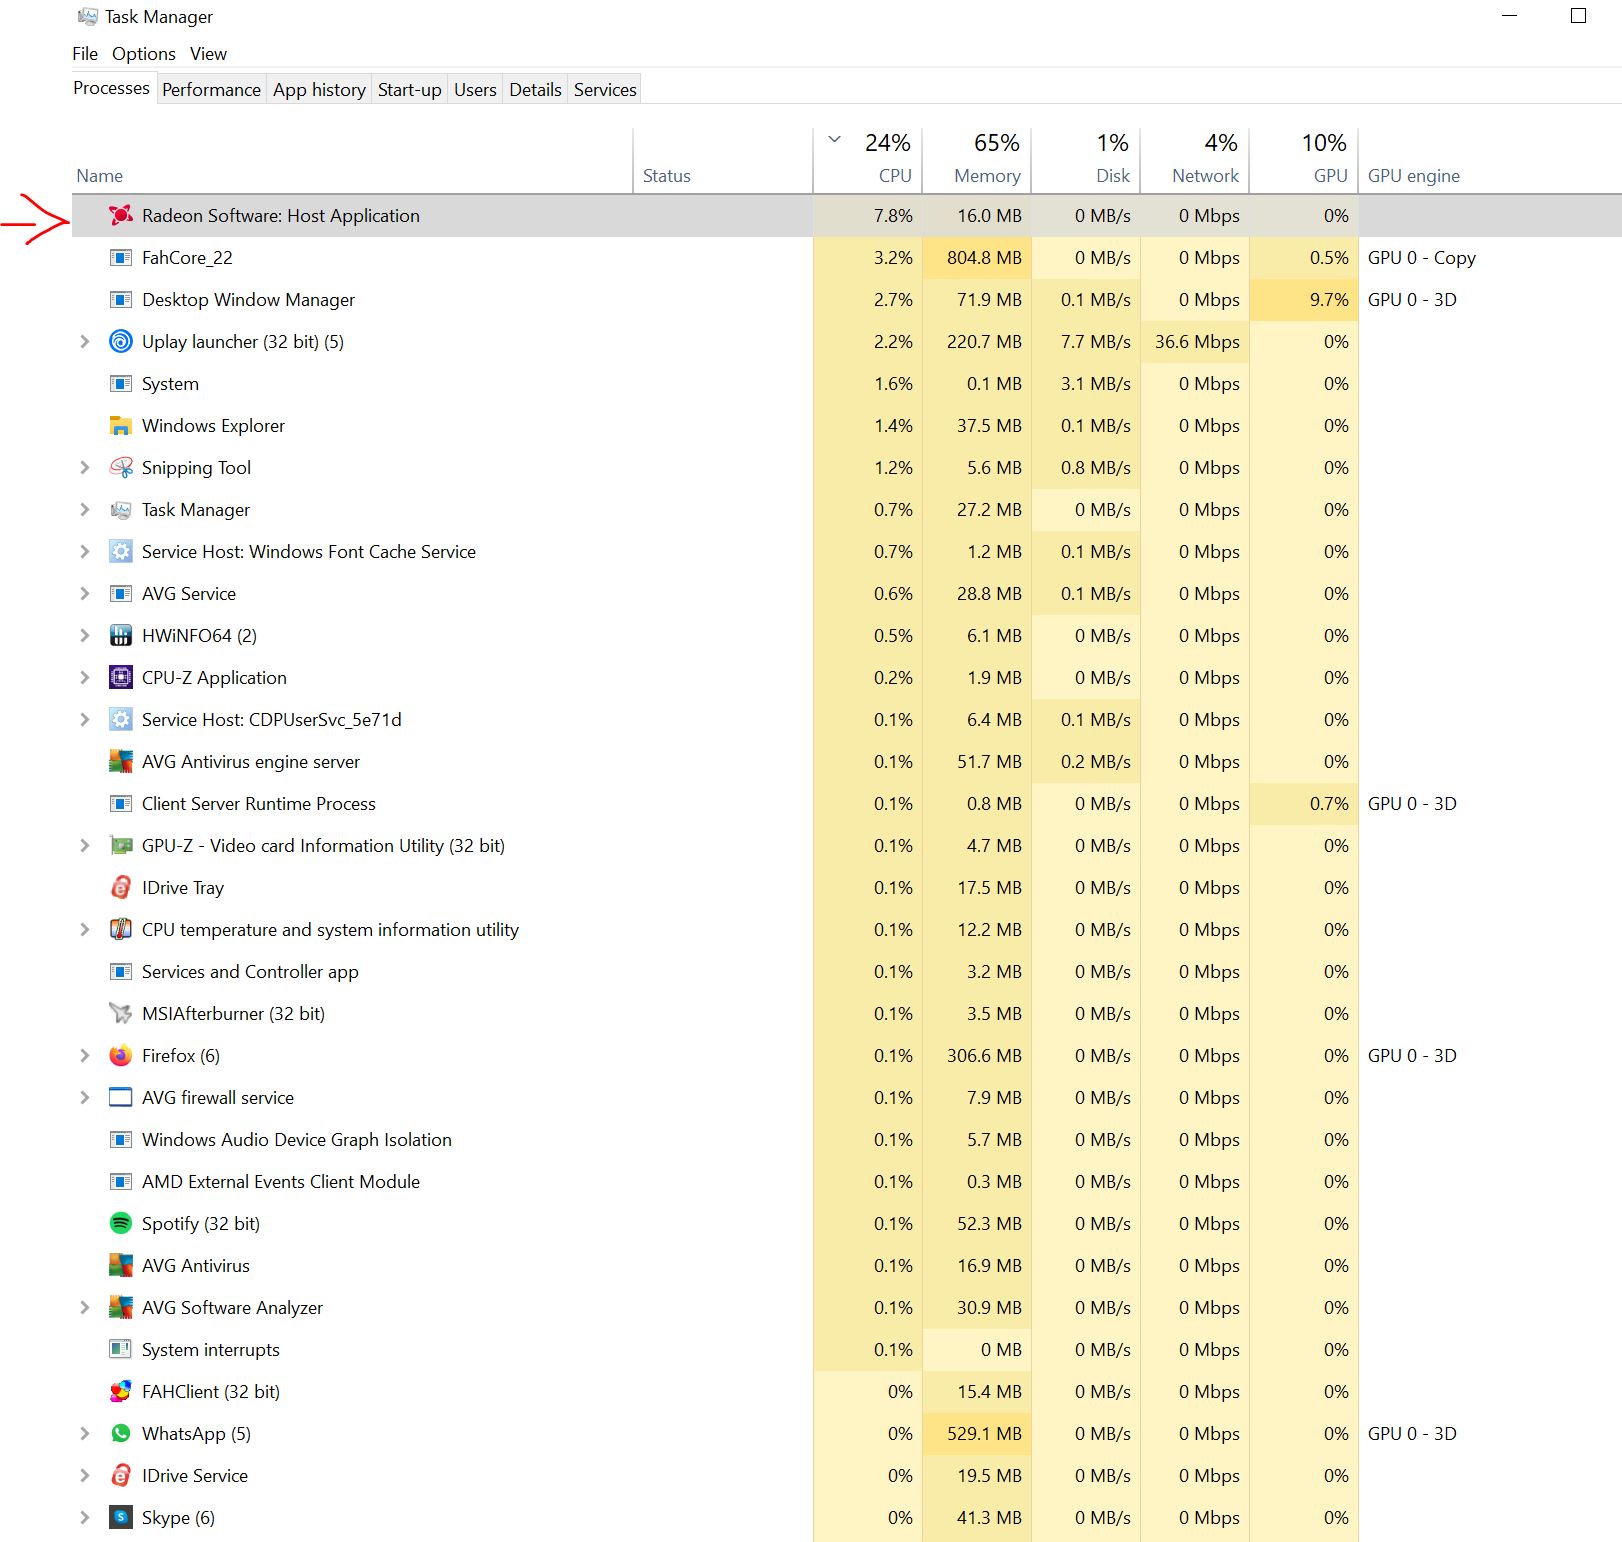The width and height of the screenshot is (1622, 1542).
Task: Switch to the Start-up tab
Action: 409,89
